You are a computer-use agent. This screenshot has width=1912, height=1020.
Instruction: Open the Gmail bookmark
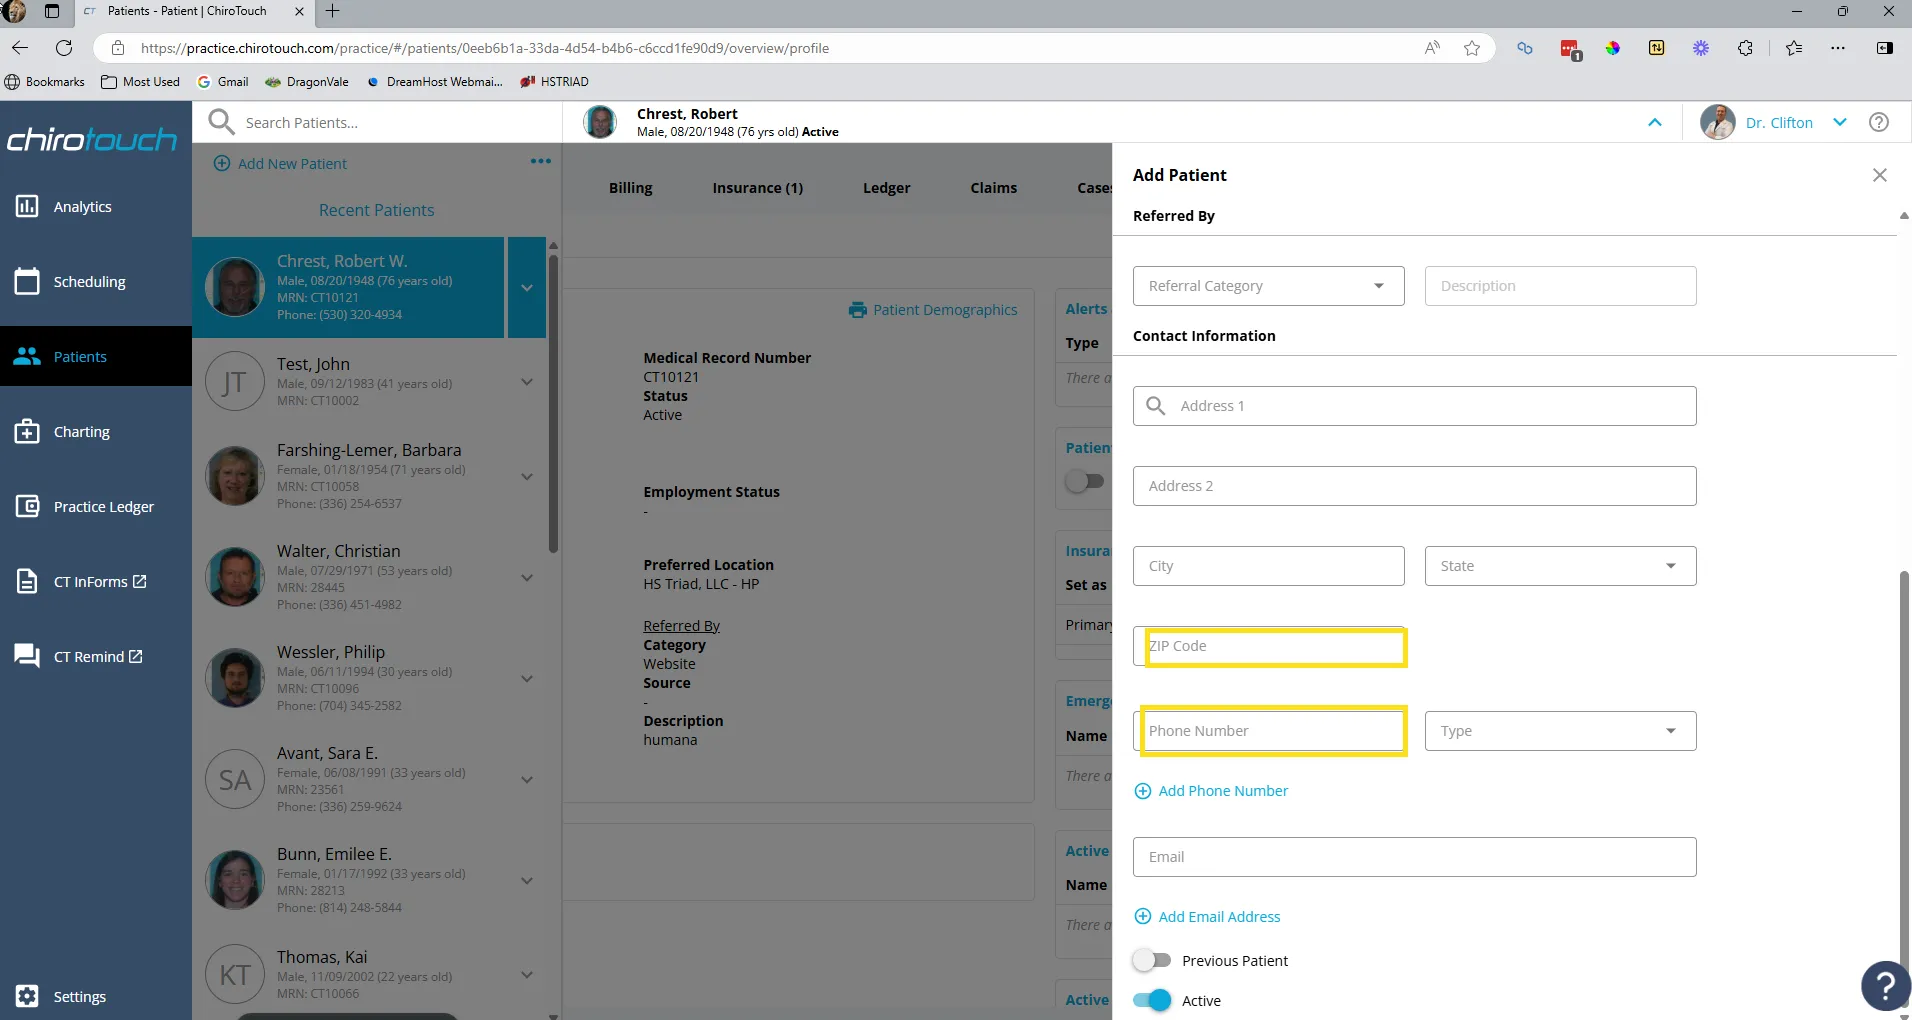click(x=223, y=82)
